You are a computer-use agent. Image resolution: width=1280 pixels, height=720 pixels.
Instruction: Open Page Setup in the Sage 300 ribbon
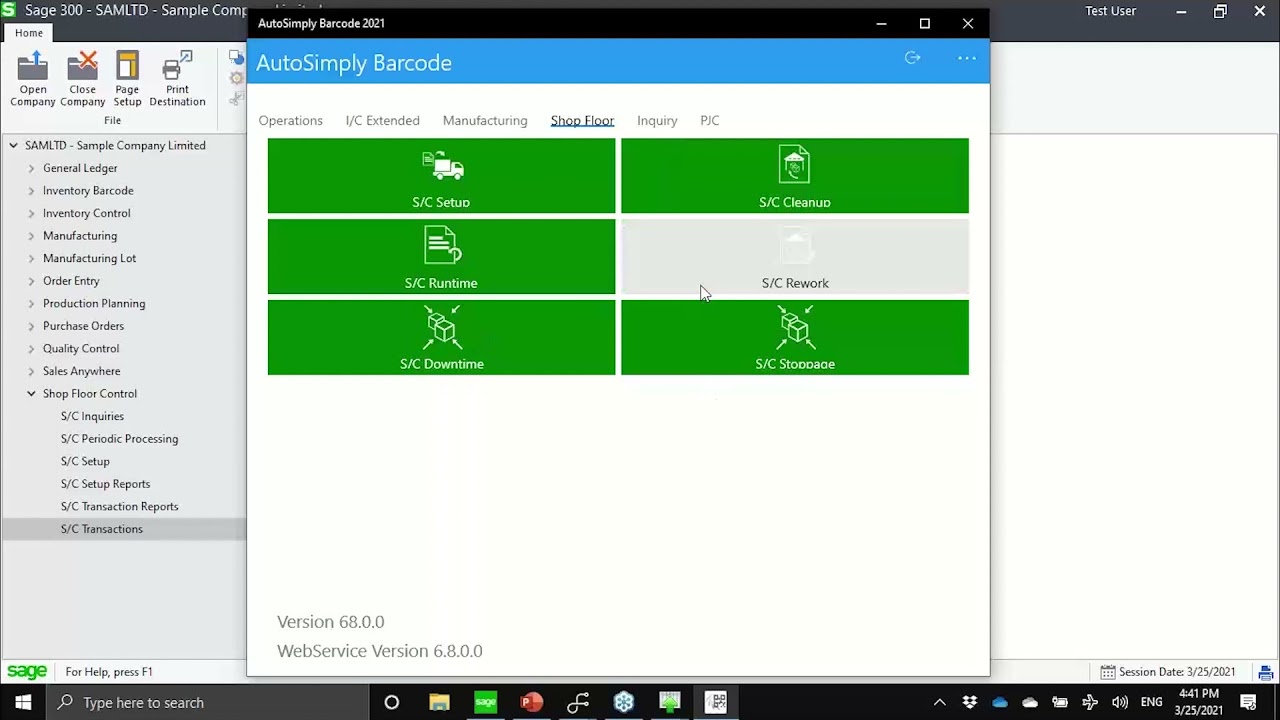(x=127, y=79)
